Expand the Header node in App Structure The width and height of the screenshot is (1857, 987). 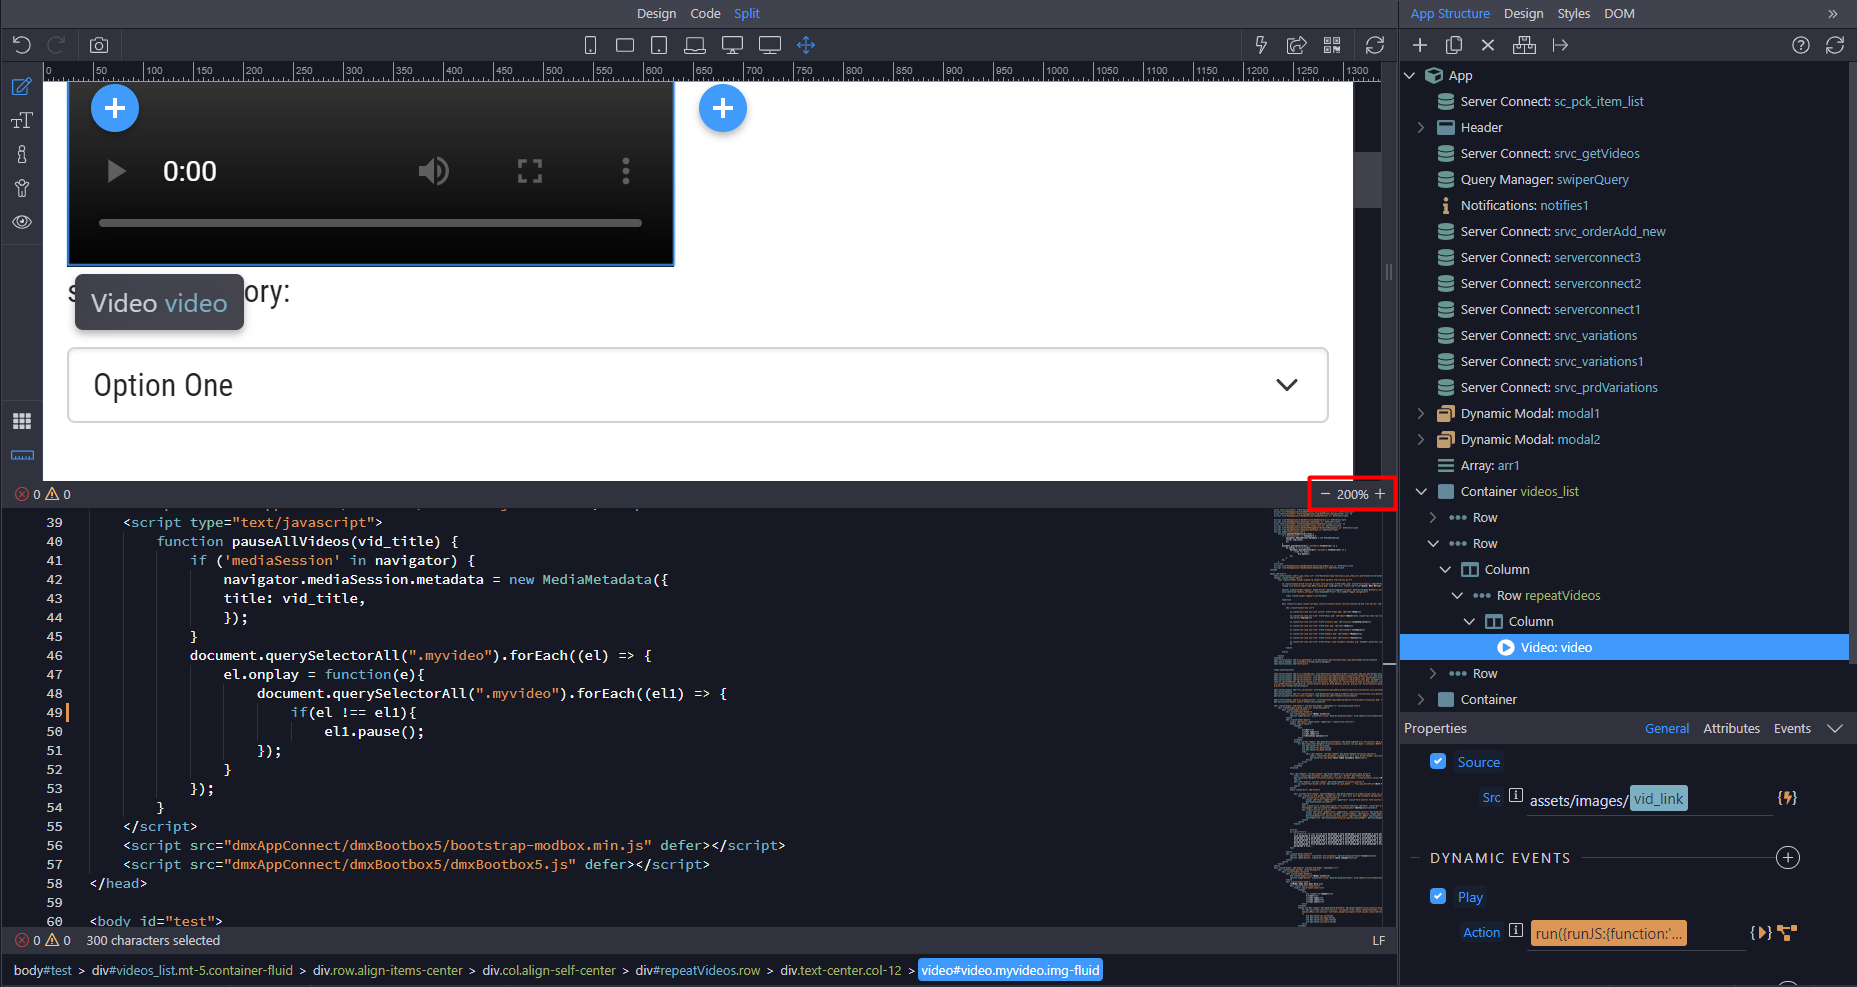coord(1421,127)
